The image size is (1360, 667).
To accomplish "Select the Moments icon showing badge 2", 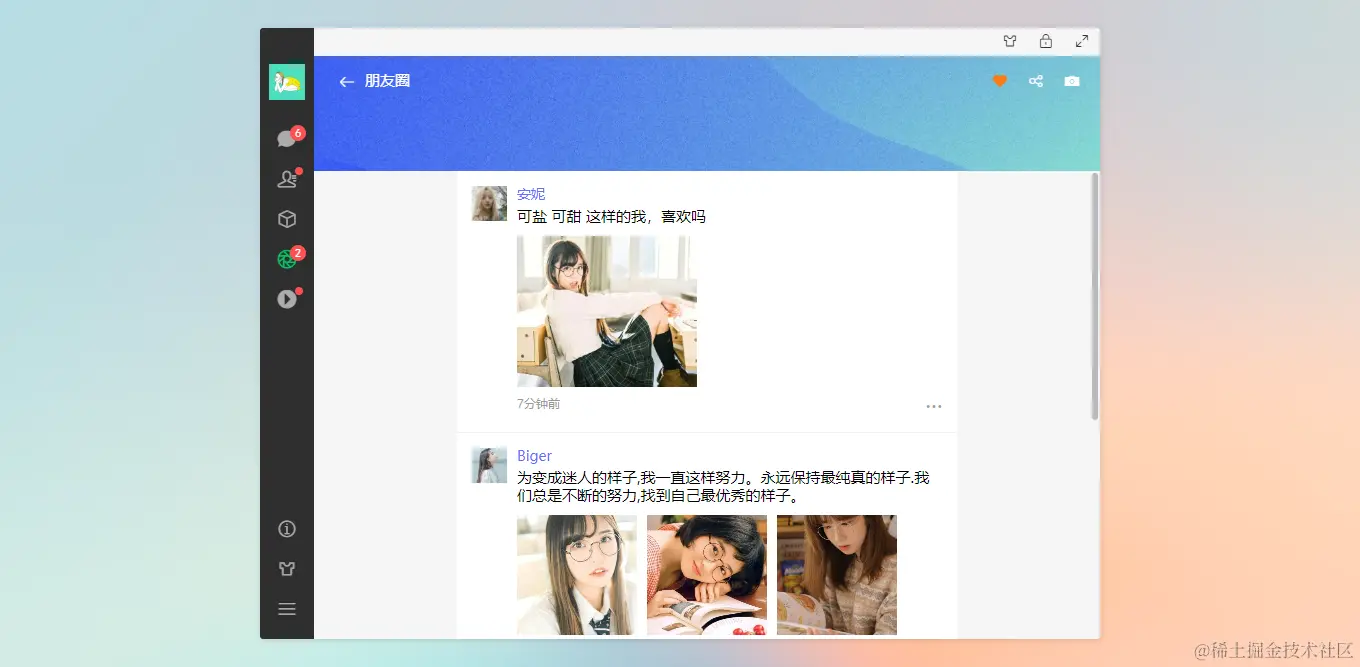I will pos(287,258).
